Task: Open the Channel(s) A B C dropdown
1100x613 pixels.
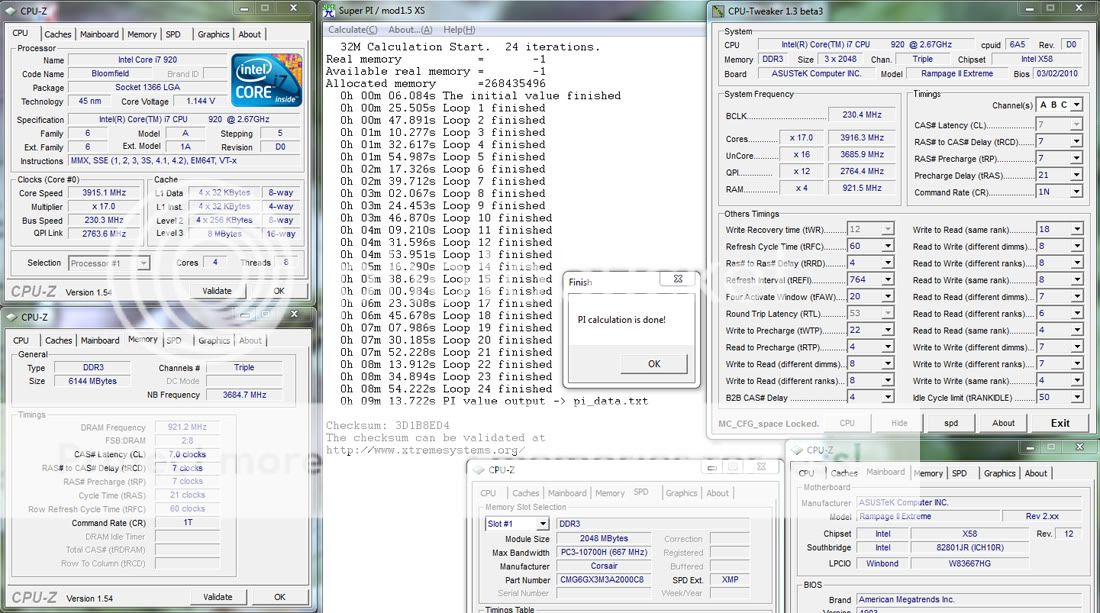Action: point(1076,105)
